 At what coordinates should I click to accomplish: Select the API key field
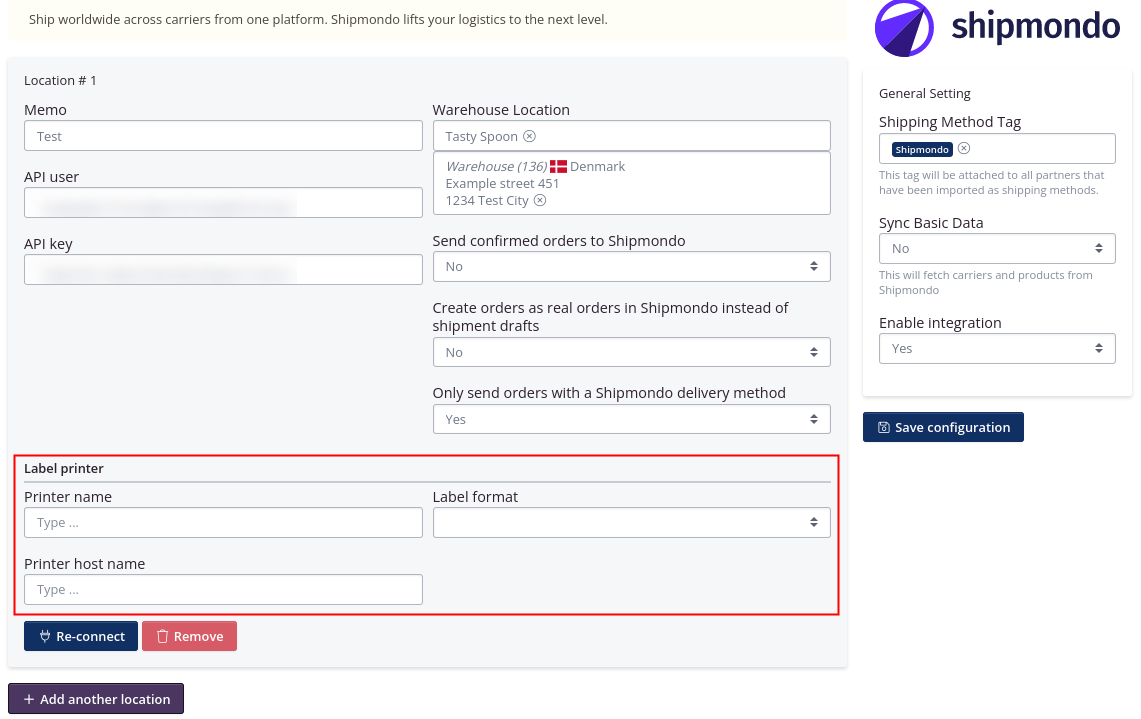click(223, 270)
